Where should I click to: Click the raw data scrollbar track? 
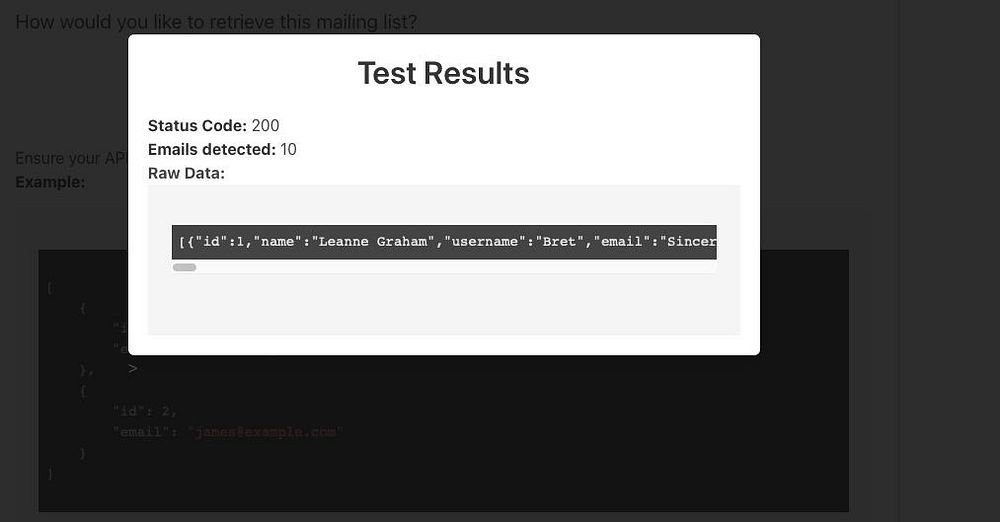pos(450,268)
